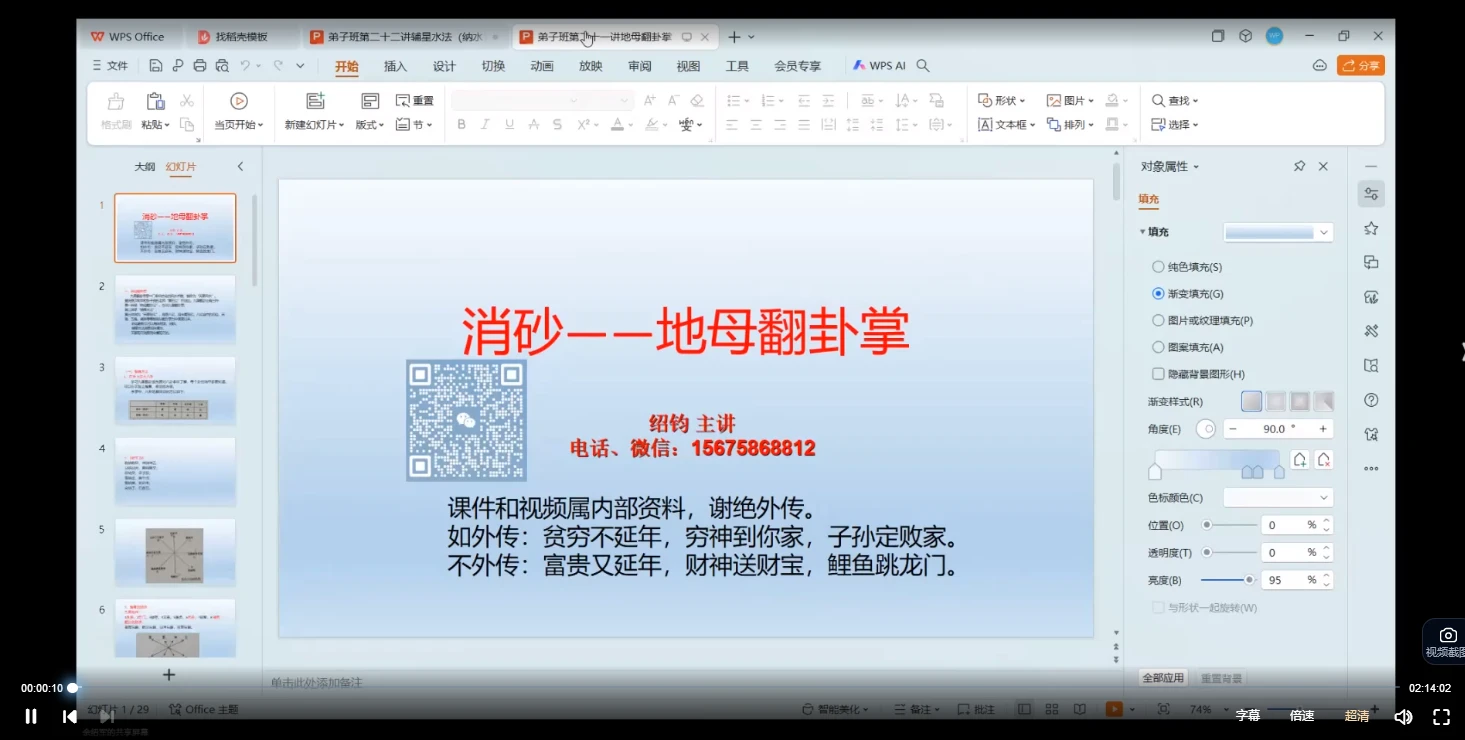Click the Cut scissors icon
The height and width of the screenshot is (740, 1465).
(x=187, y=101)
